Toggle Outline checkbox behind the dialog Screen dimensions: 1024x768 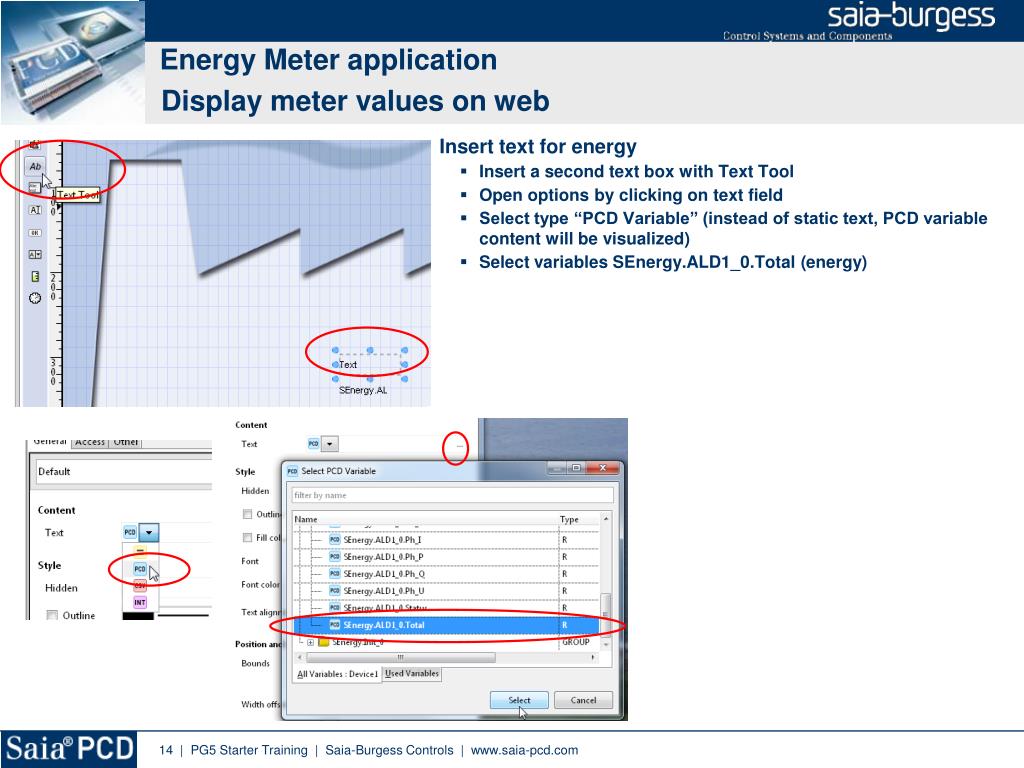tap(248, 514)
